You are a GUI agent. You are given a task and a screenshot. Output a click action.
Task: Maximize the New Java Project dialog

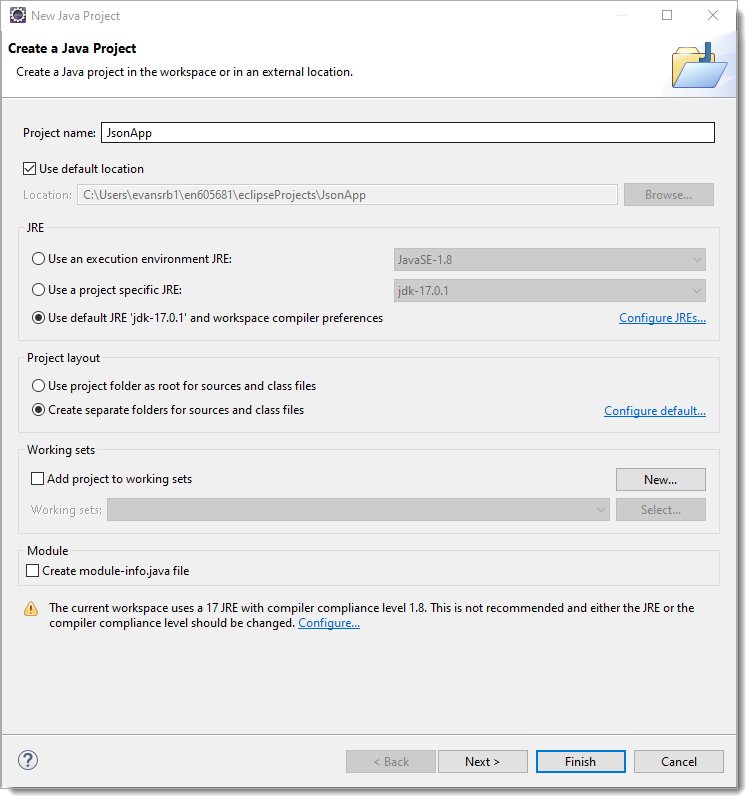(667, 15)
